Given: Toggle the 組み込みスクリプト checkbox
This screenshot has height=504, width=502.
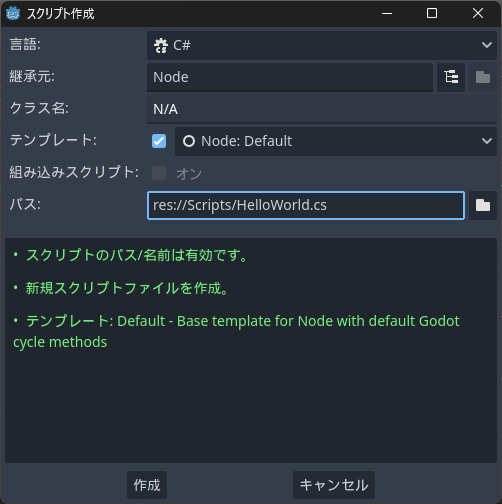Looking at the screenshot, I should coord(159,173).
